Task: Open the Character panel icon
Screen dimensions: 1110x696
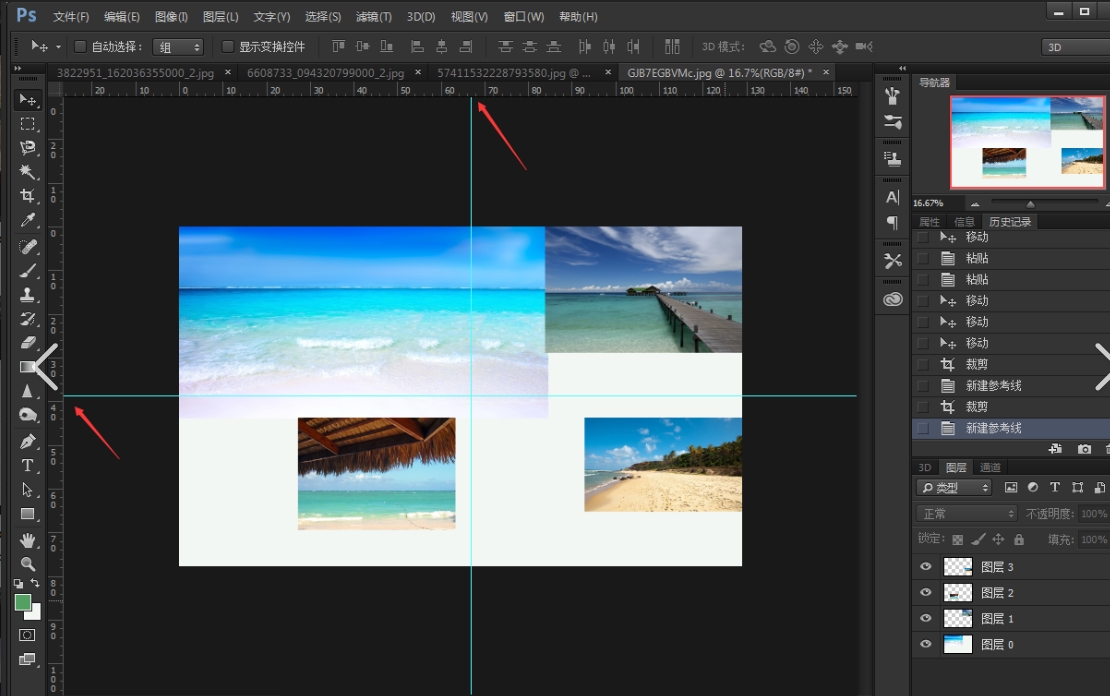Action: coord(893,197)
